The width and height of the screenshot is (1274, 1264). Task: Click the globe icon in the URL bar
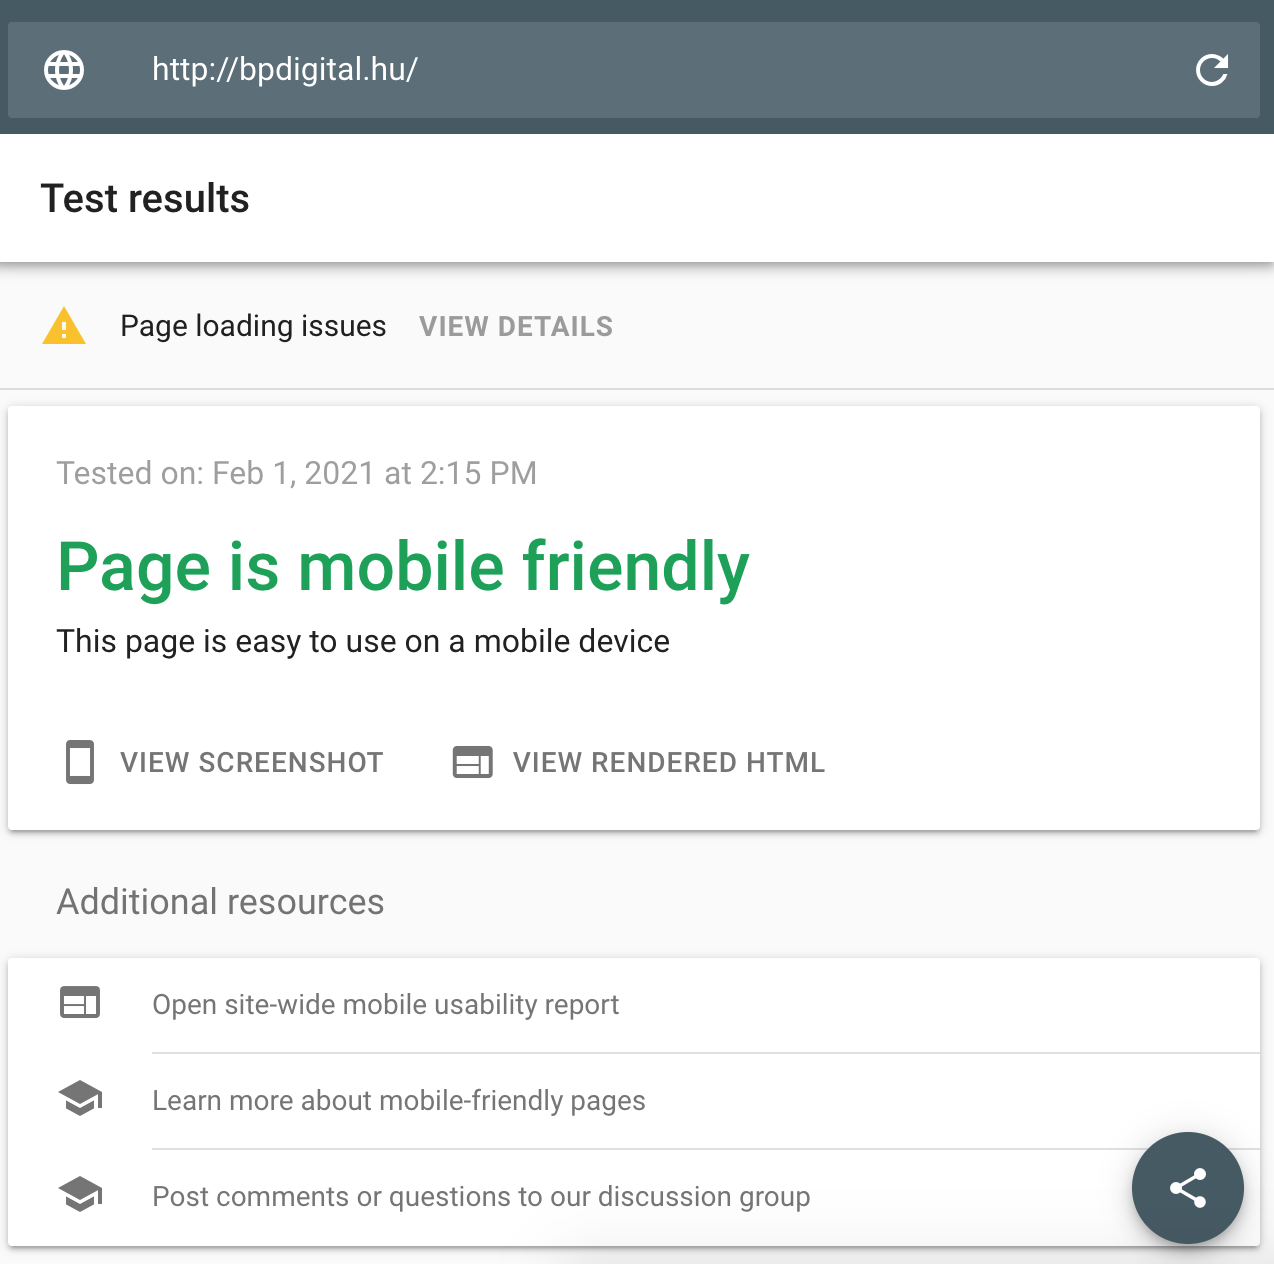click(x=64, y=70)
